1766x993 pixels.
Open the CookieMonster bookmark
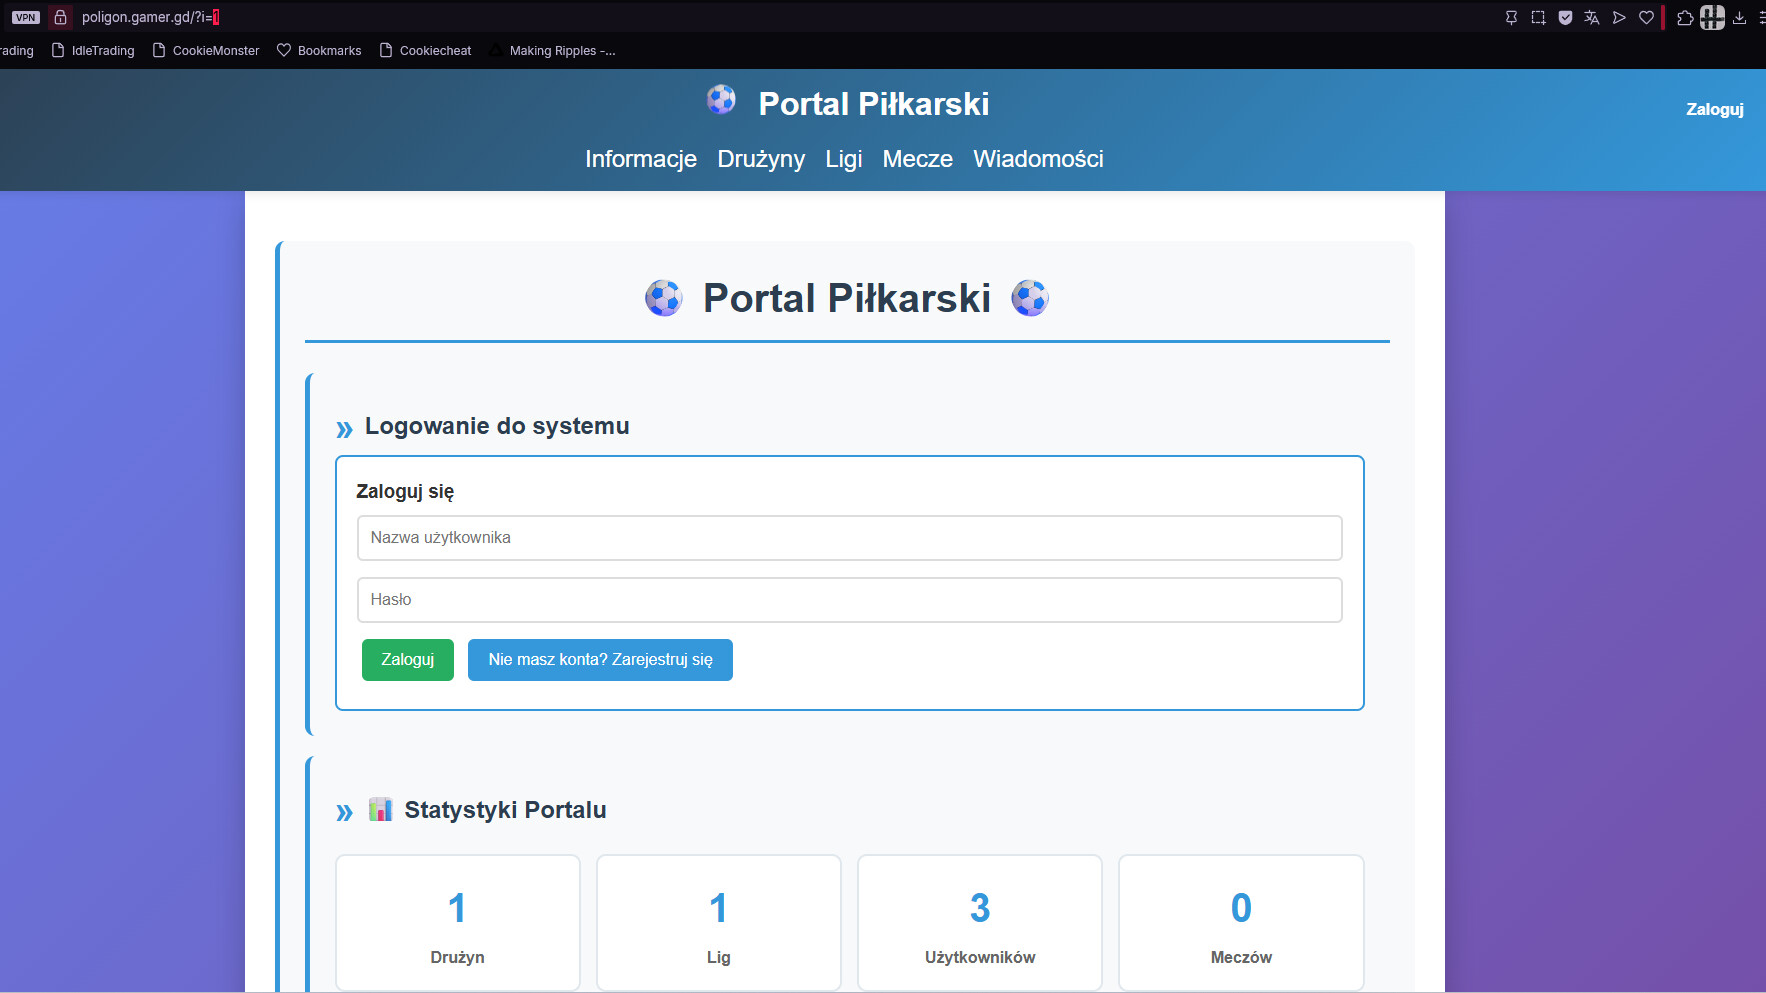point(205,51)
